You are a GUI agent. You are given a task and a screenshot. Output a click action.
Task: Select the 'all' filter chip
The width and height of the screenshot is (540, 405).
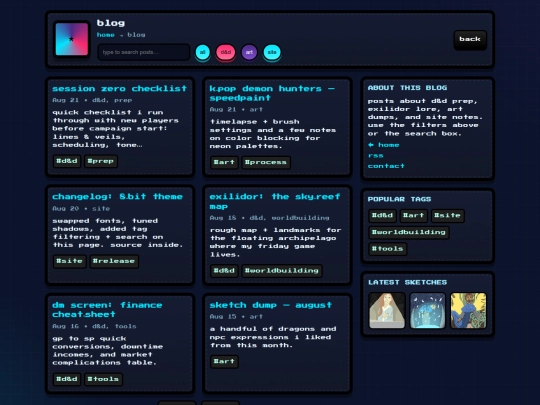point(202,52)
